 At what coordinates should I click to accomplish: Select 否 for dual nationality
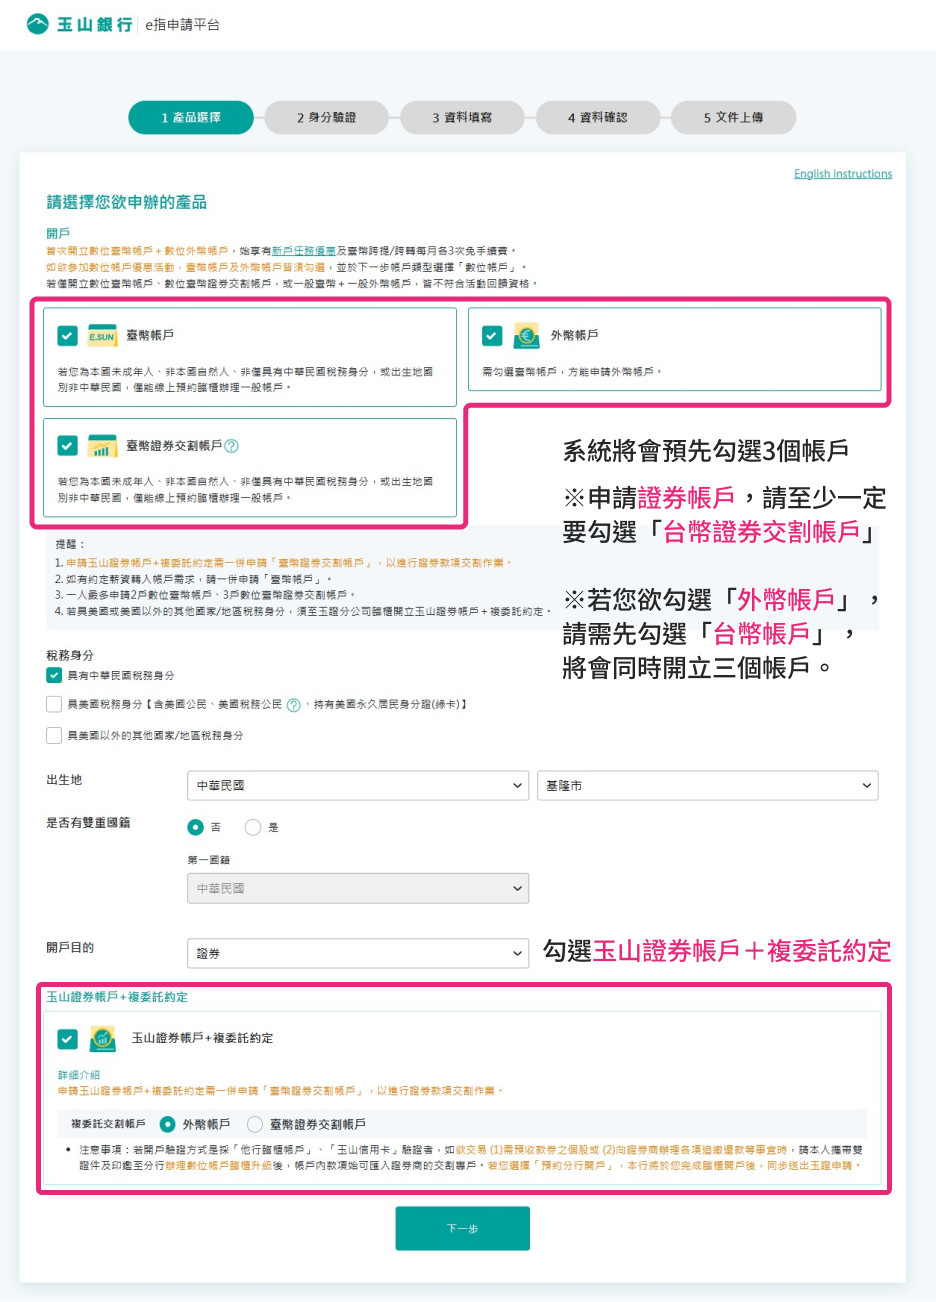[x=196, y=827]
